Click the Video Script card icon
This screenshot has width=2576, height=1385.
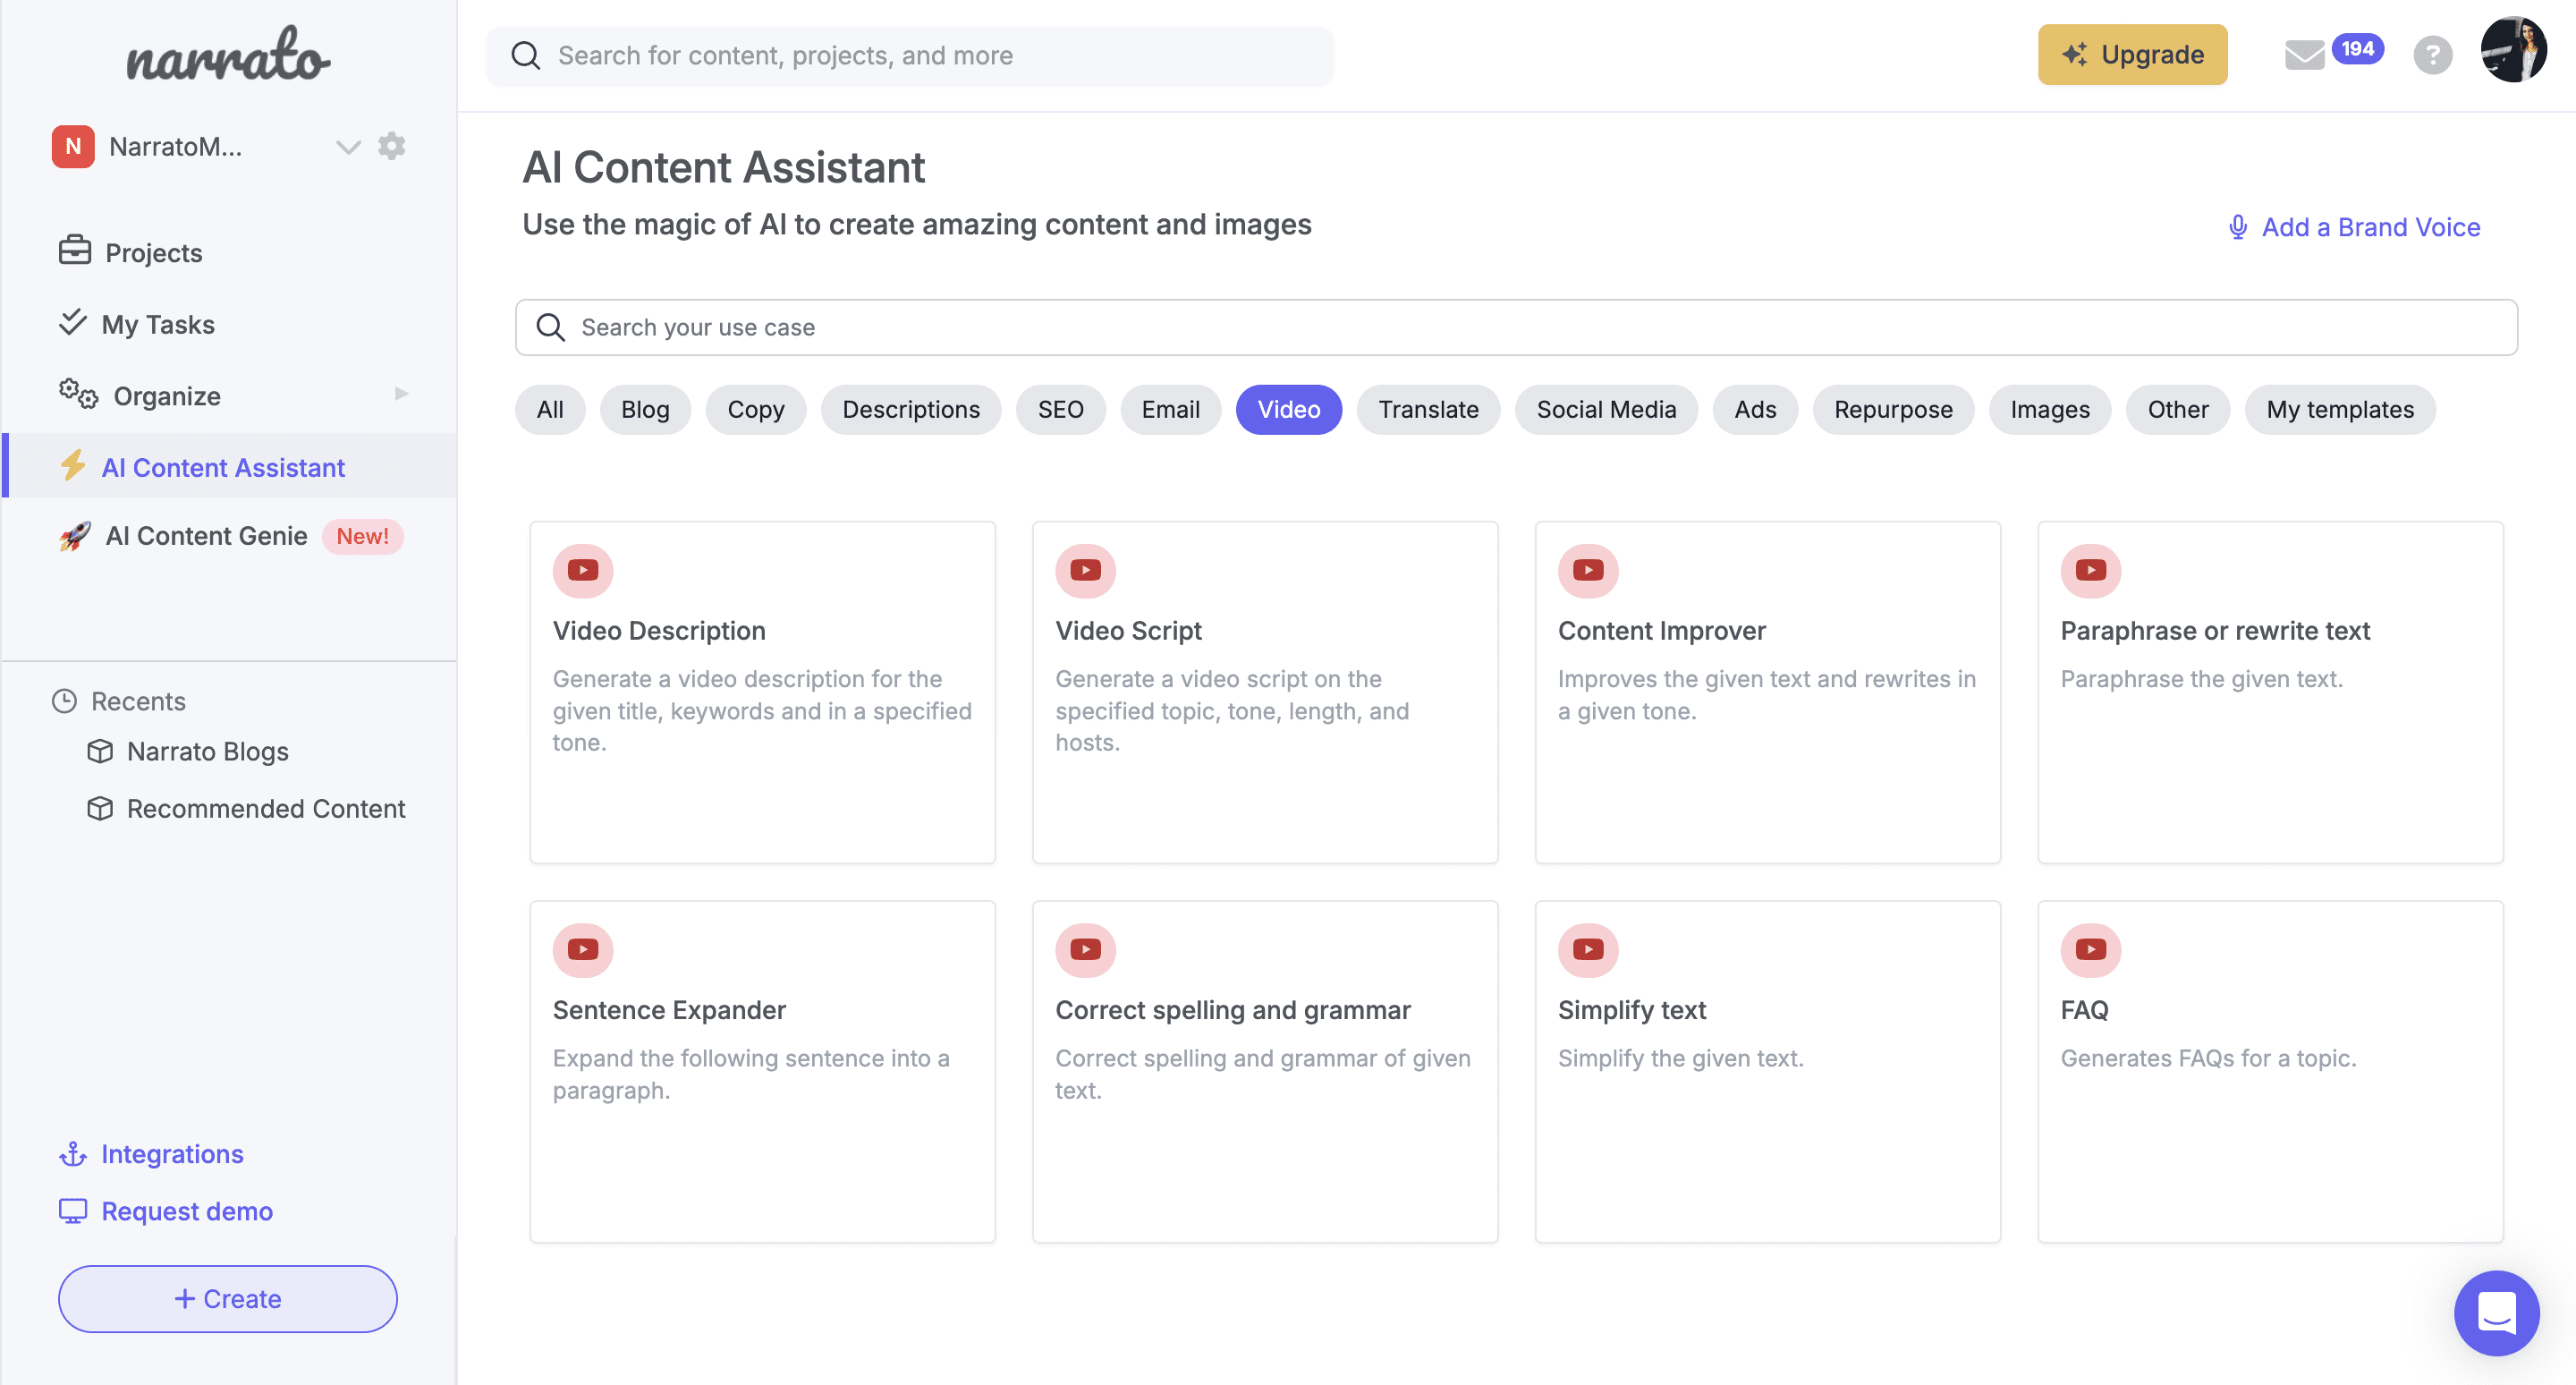tap(1085, 570)
